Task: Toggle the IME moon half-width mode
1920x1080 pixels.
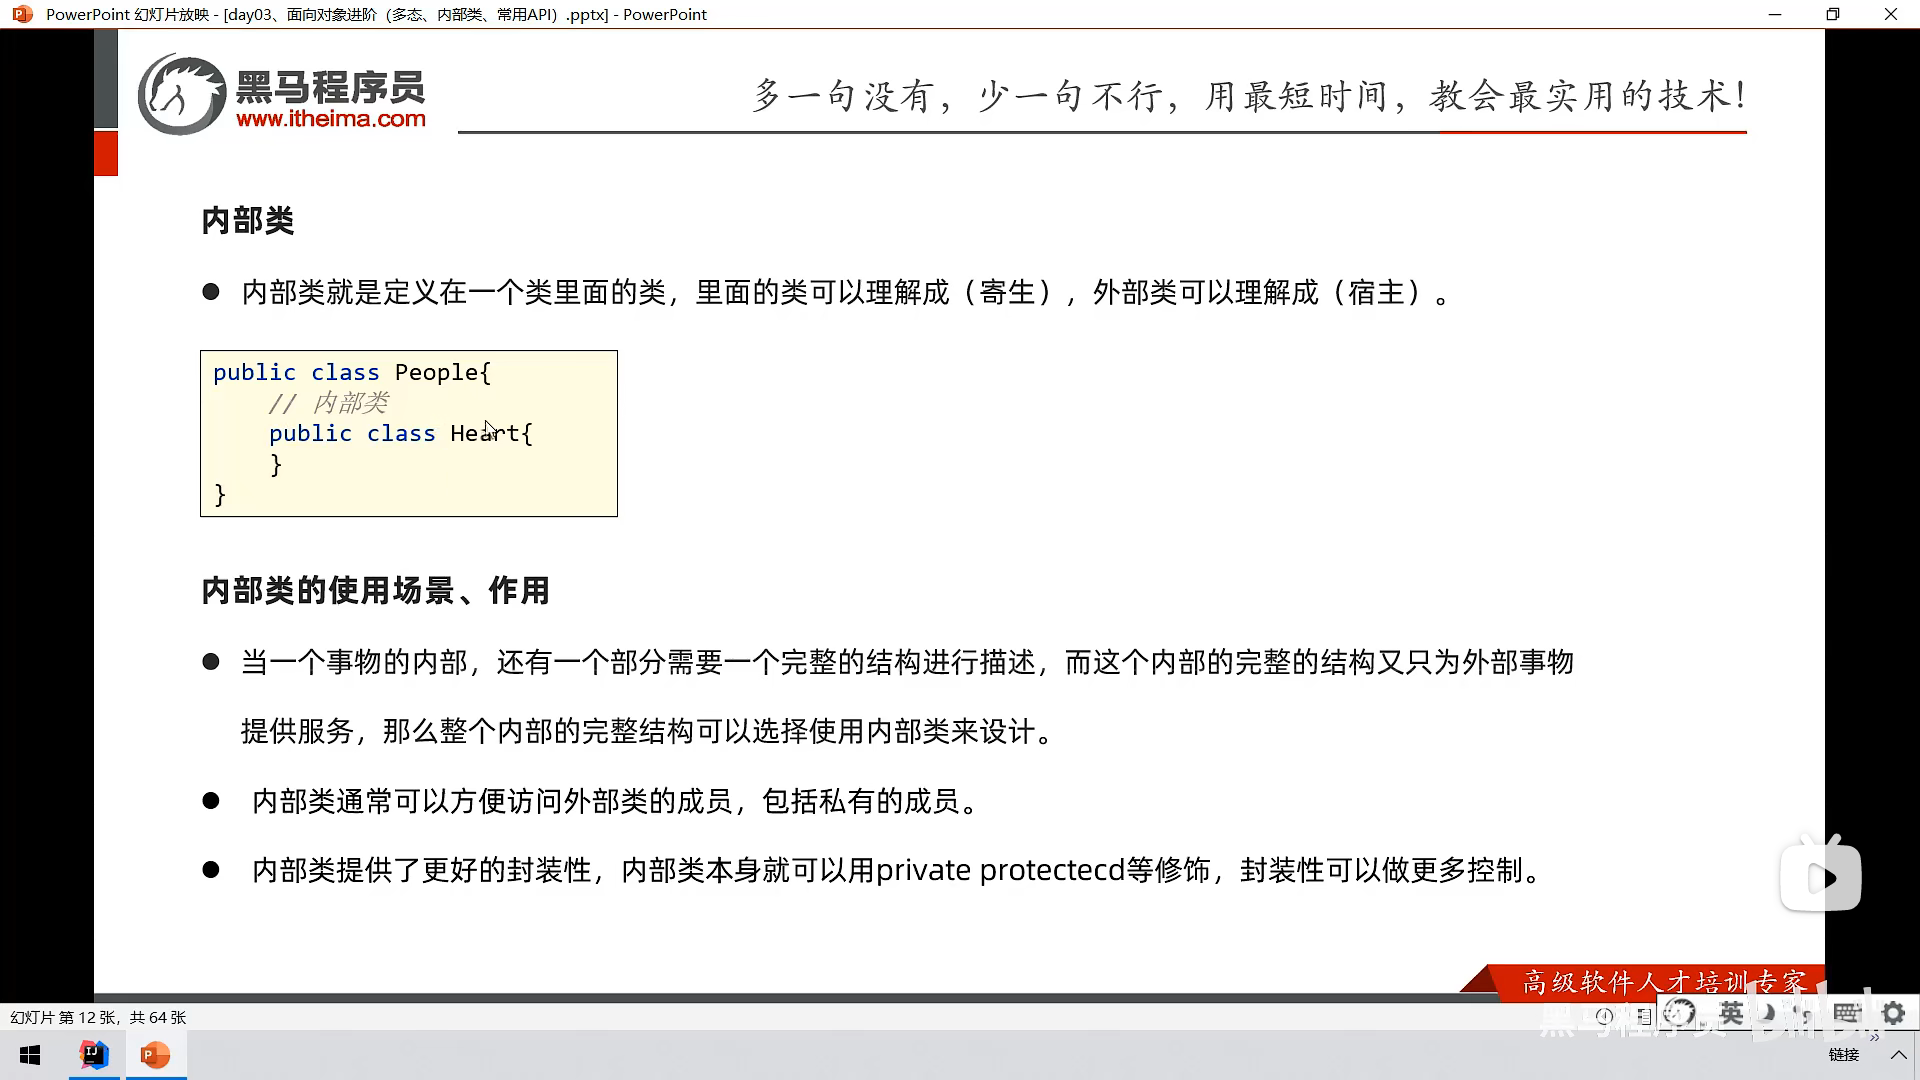Action: click(1768, 1014)
